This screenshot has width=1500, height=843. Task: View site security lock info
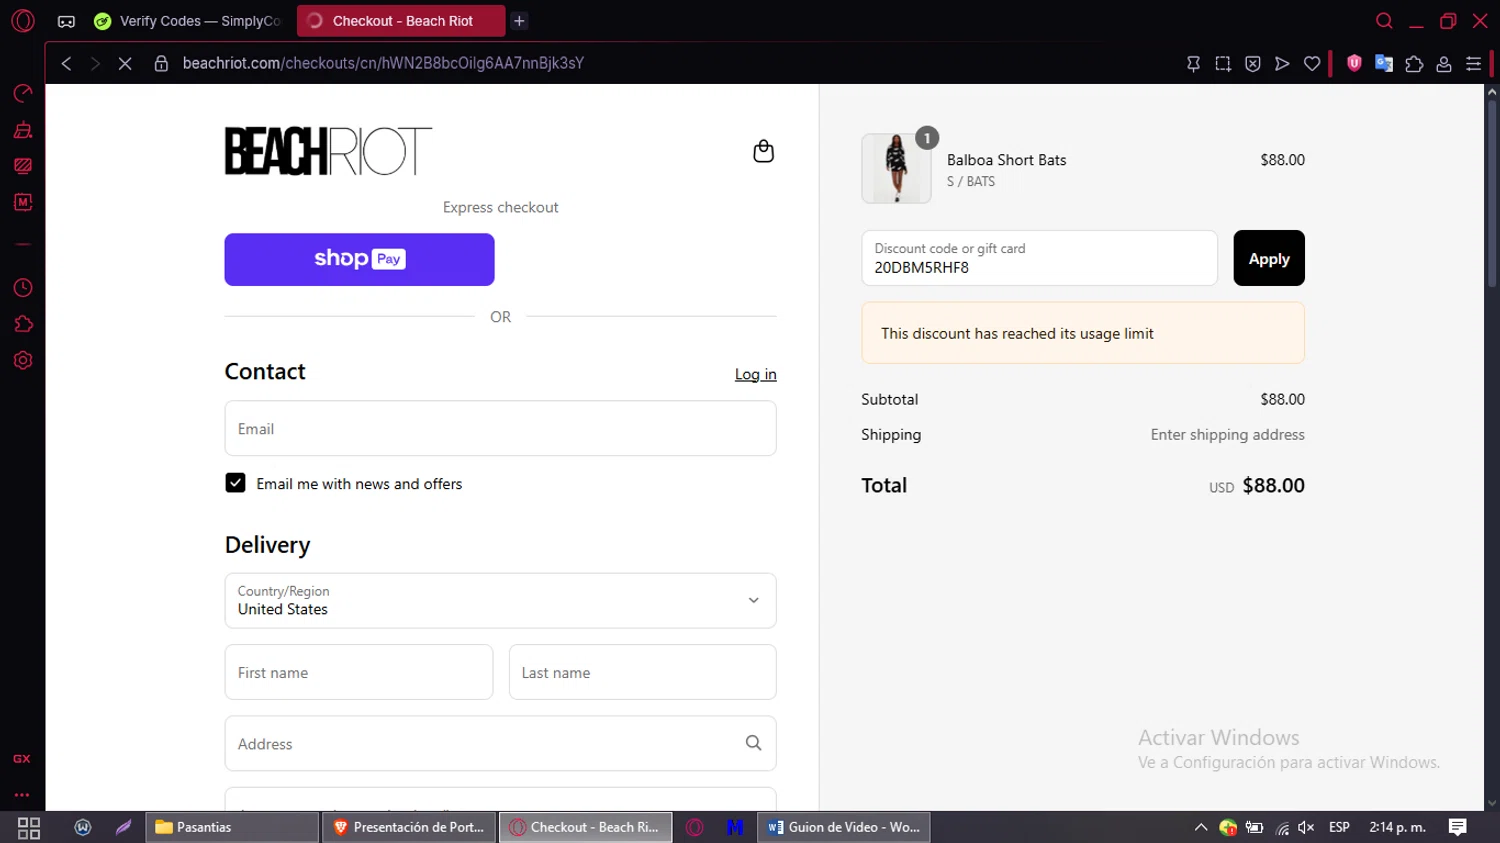tap(161, 63)
